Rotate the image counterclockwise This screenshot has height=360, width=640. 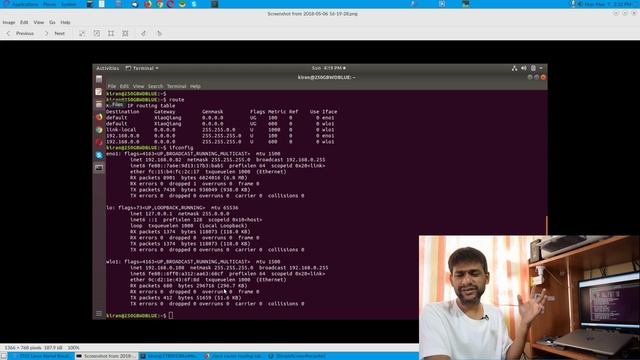tap(143, 33)
